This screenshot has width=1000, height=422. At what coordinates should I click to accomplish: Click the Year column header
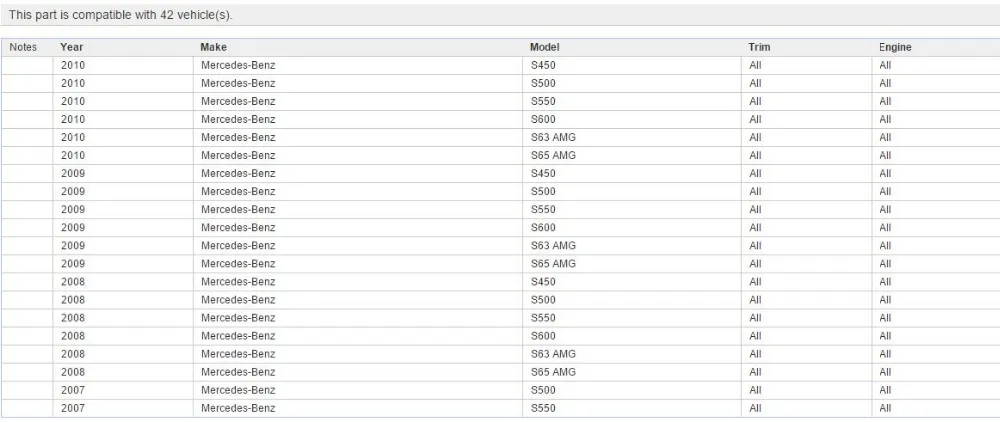tap(123, 47)
